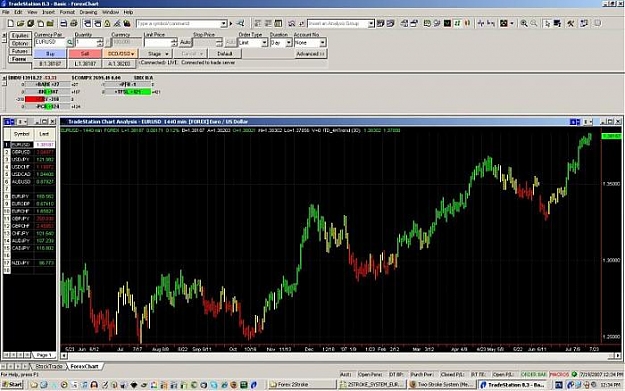Screen dimensions: 625x391
Task: Click the Page 1 tab in symbol list
Action: click(44, 355)
